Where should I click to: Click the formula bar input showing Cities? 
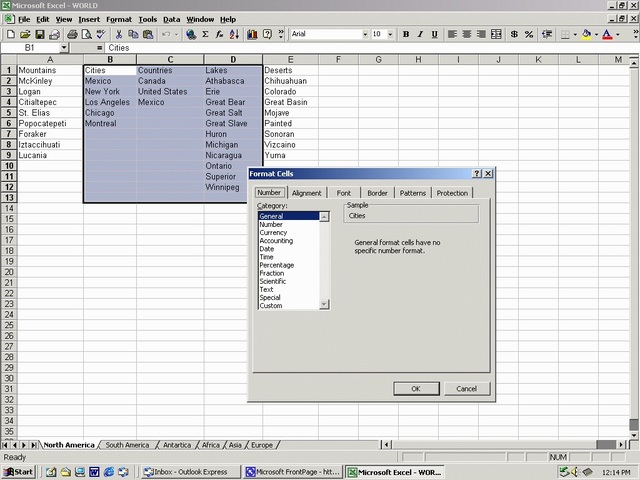[369, 48]
